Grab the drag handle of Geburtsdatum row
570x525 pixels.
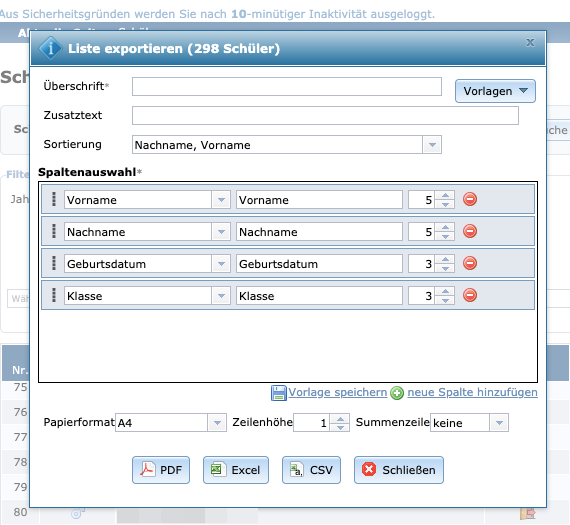(54, 263)
